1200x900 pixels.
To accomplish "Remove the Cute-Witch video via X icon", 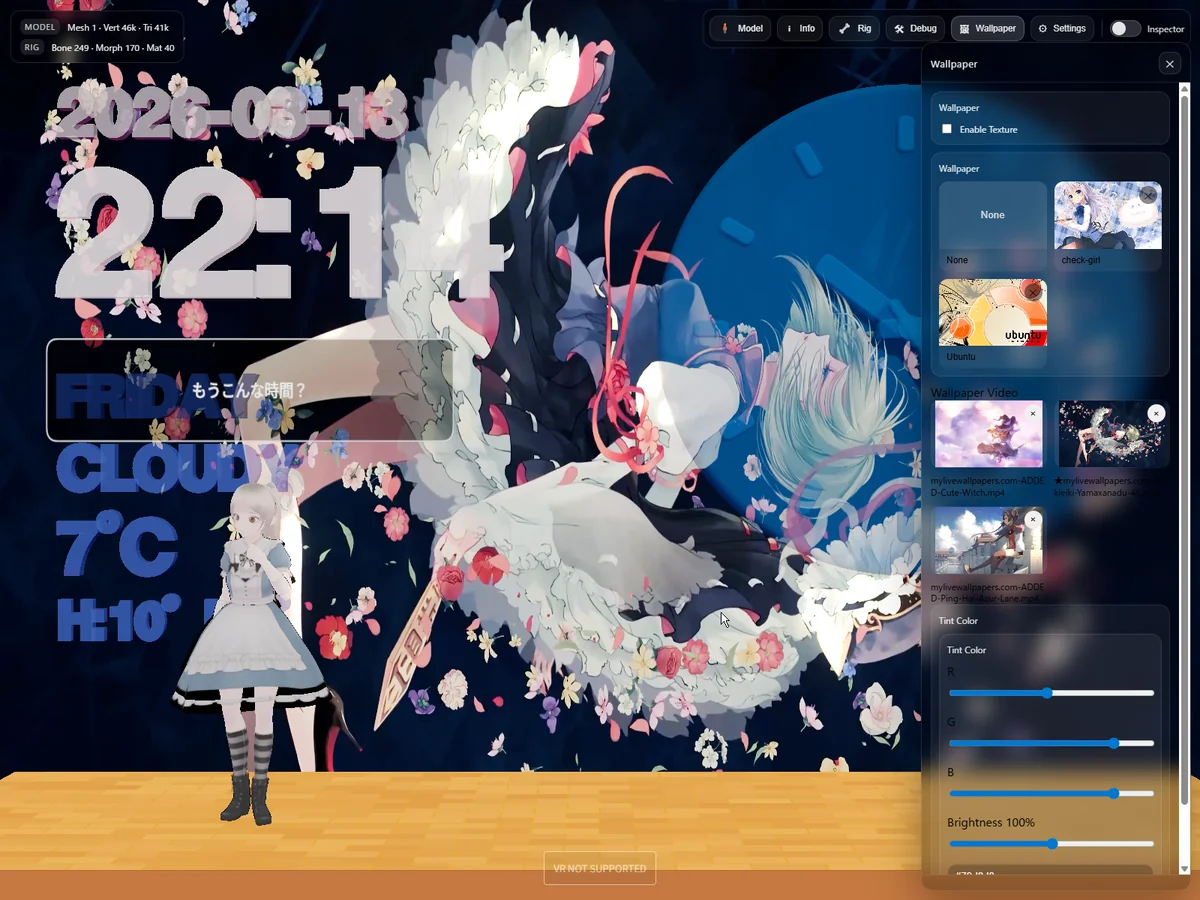I will pyautogui.click(x=1033, y=413).
